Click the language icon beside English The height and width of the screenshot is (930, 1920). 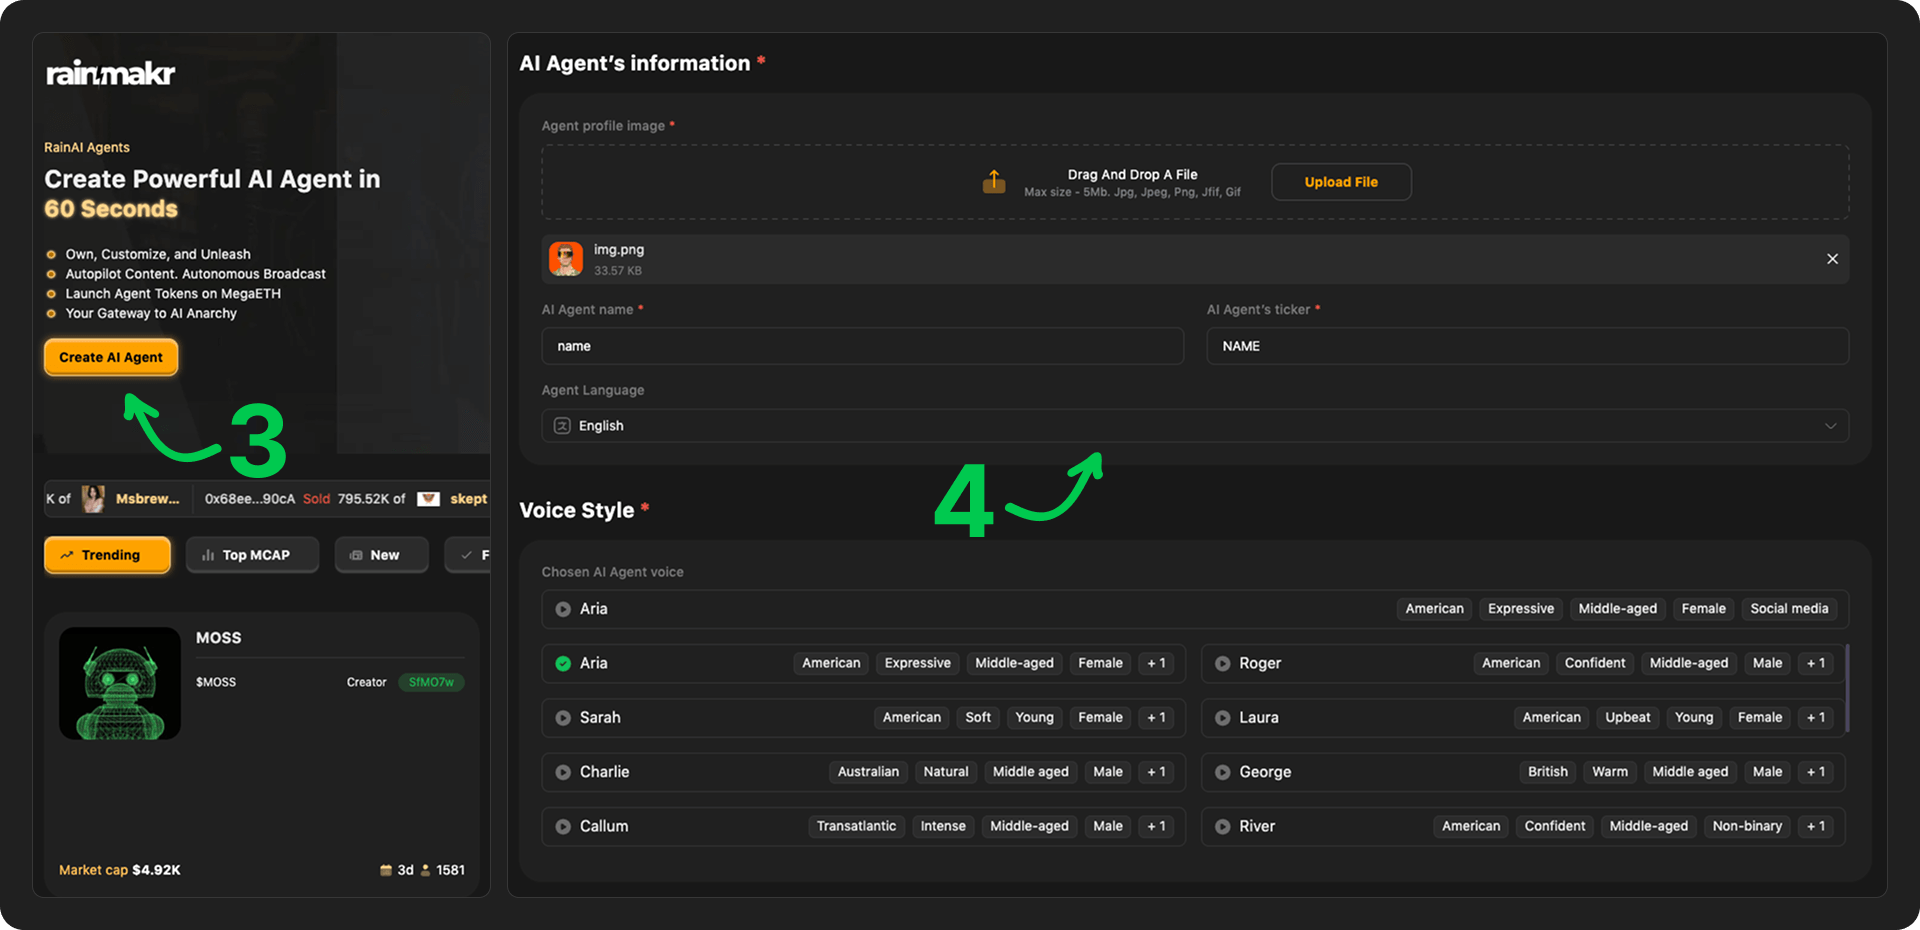(x=562, y=426)
